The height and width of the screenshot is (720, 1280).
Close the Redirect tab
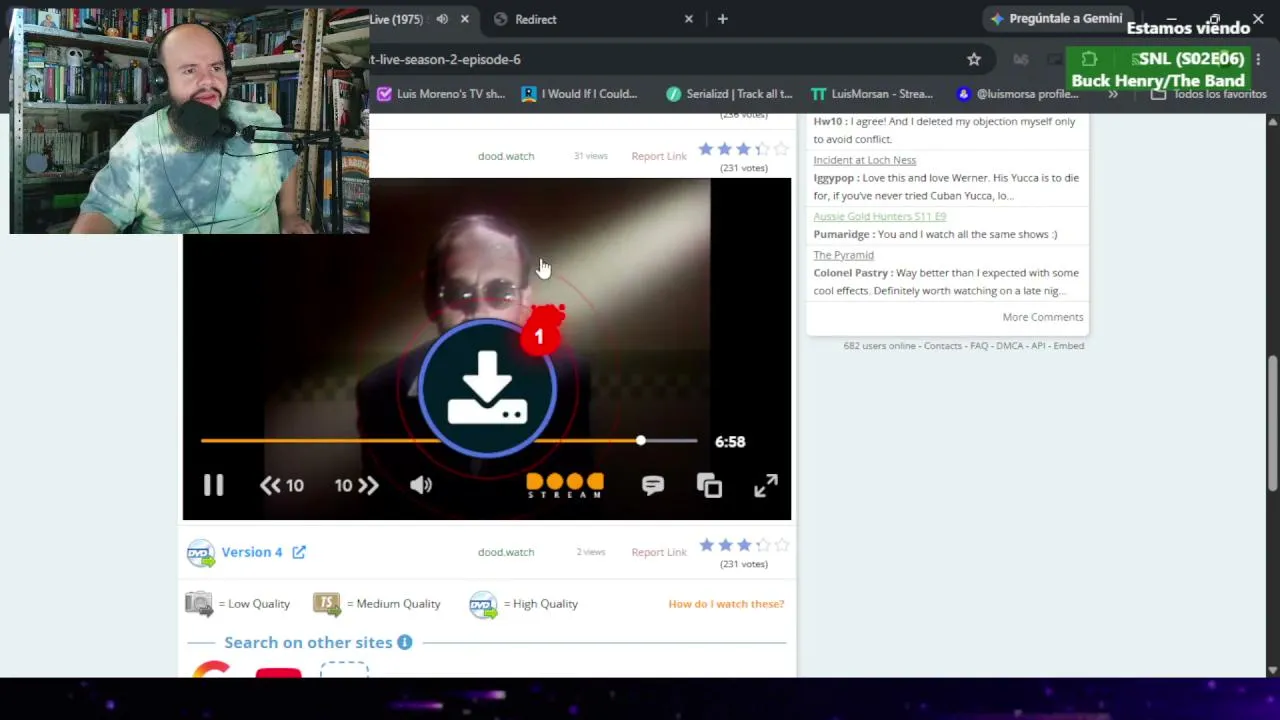coord(688,19)
